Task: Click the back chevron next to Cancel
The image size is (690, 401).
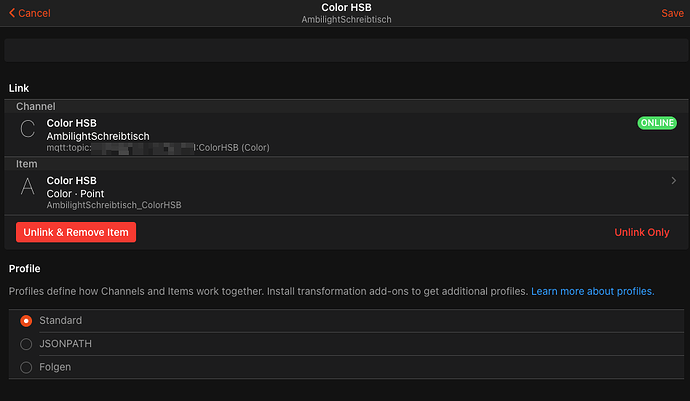Action: 11,13
